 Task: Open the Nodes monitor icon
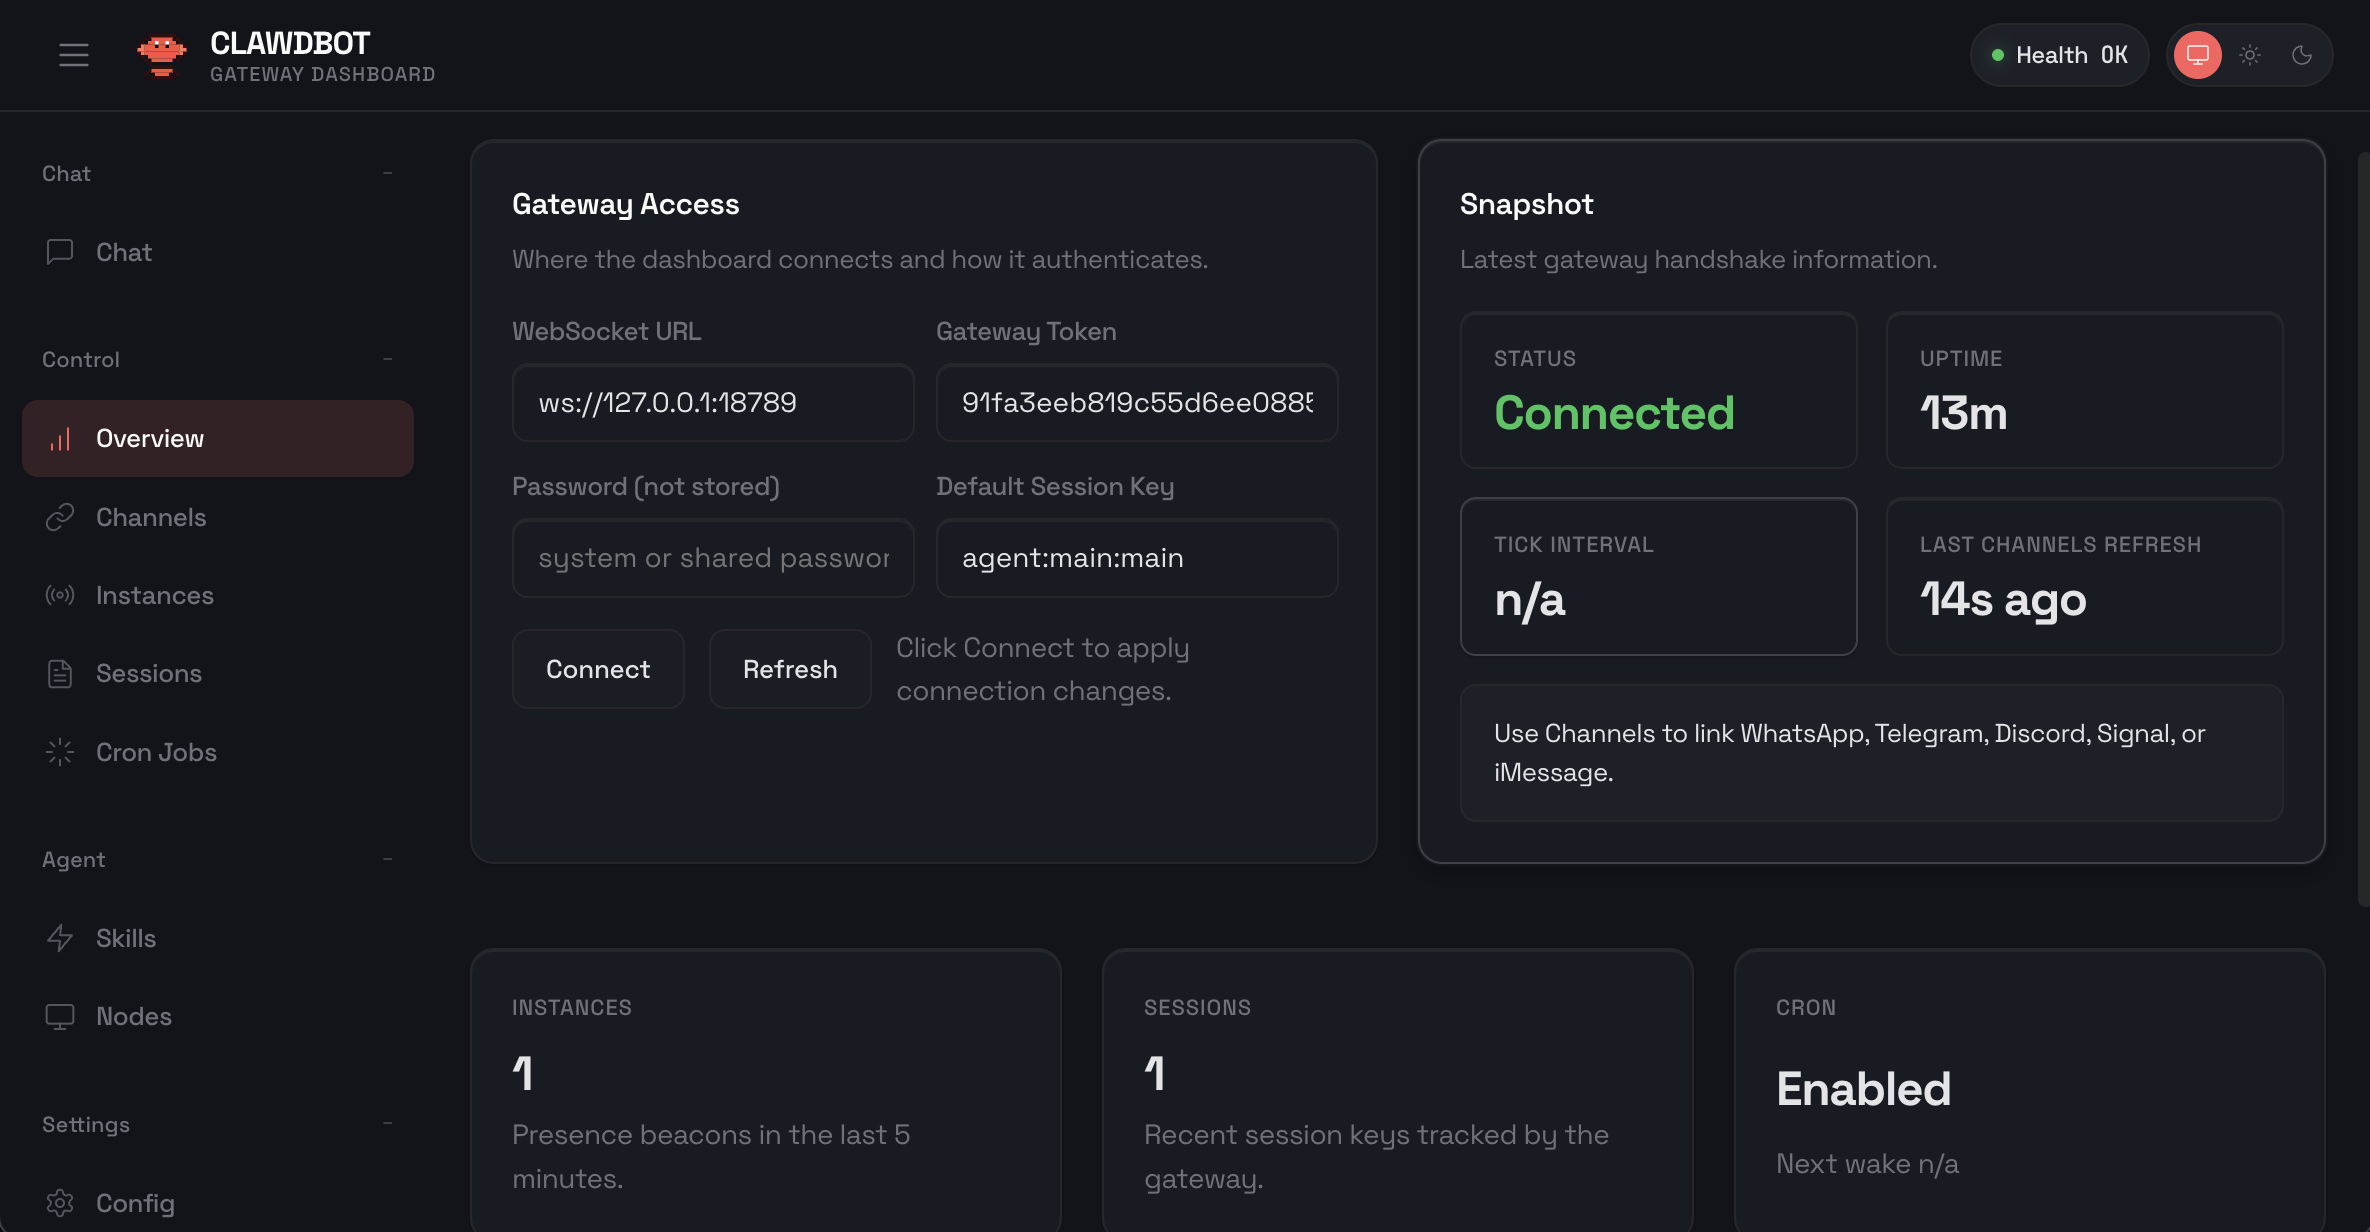[x=60, y=1016]
